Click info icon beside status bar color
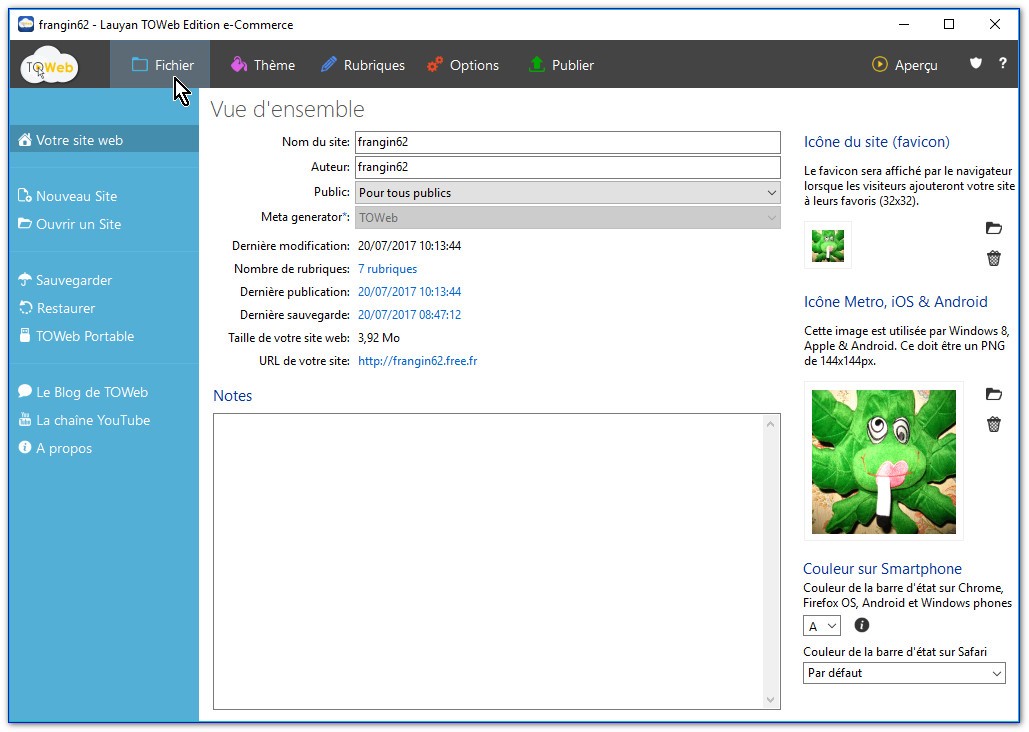1029x732 pixels. (x=861, y=625)
